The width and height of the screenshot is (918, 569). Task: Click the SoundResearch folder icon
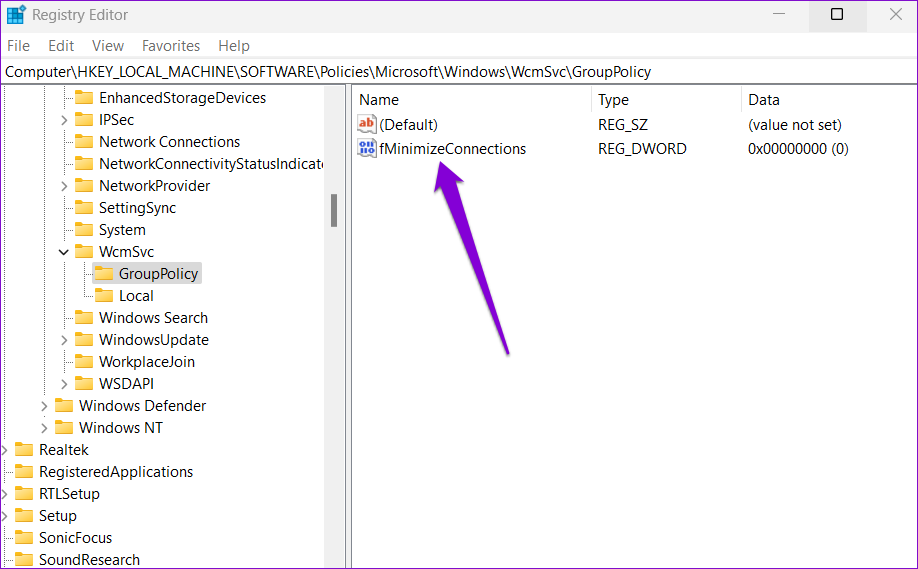24,560
